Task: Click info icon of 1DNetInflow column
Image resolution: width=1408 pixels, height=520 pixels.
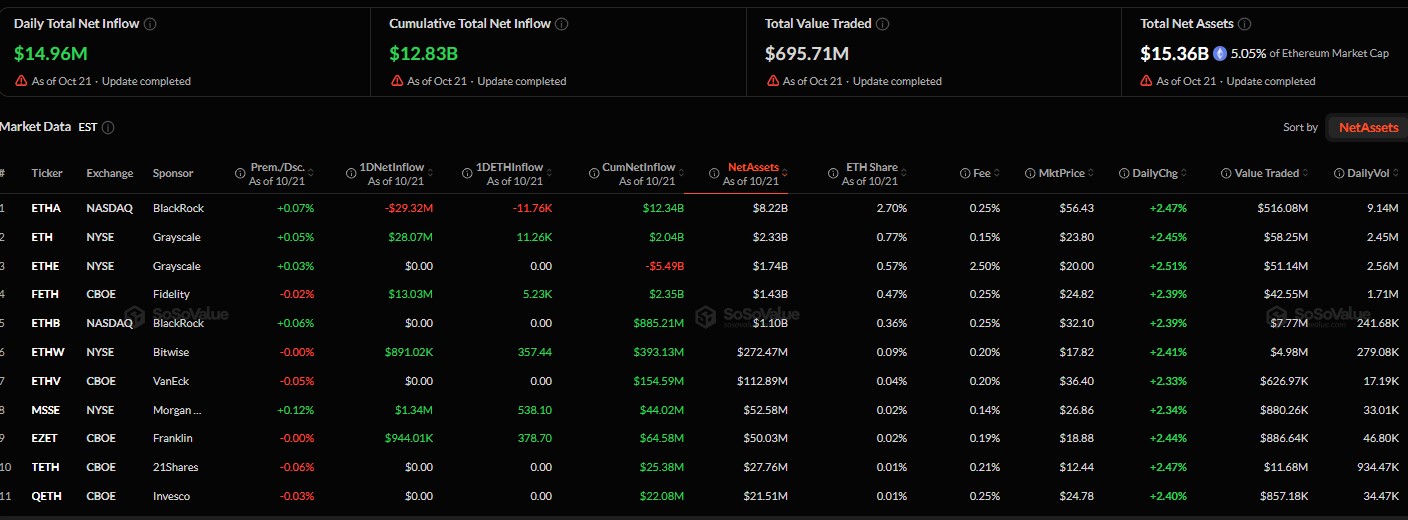Action: 351,173
